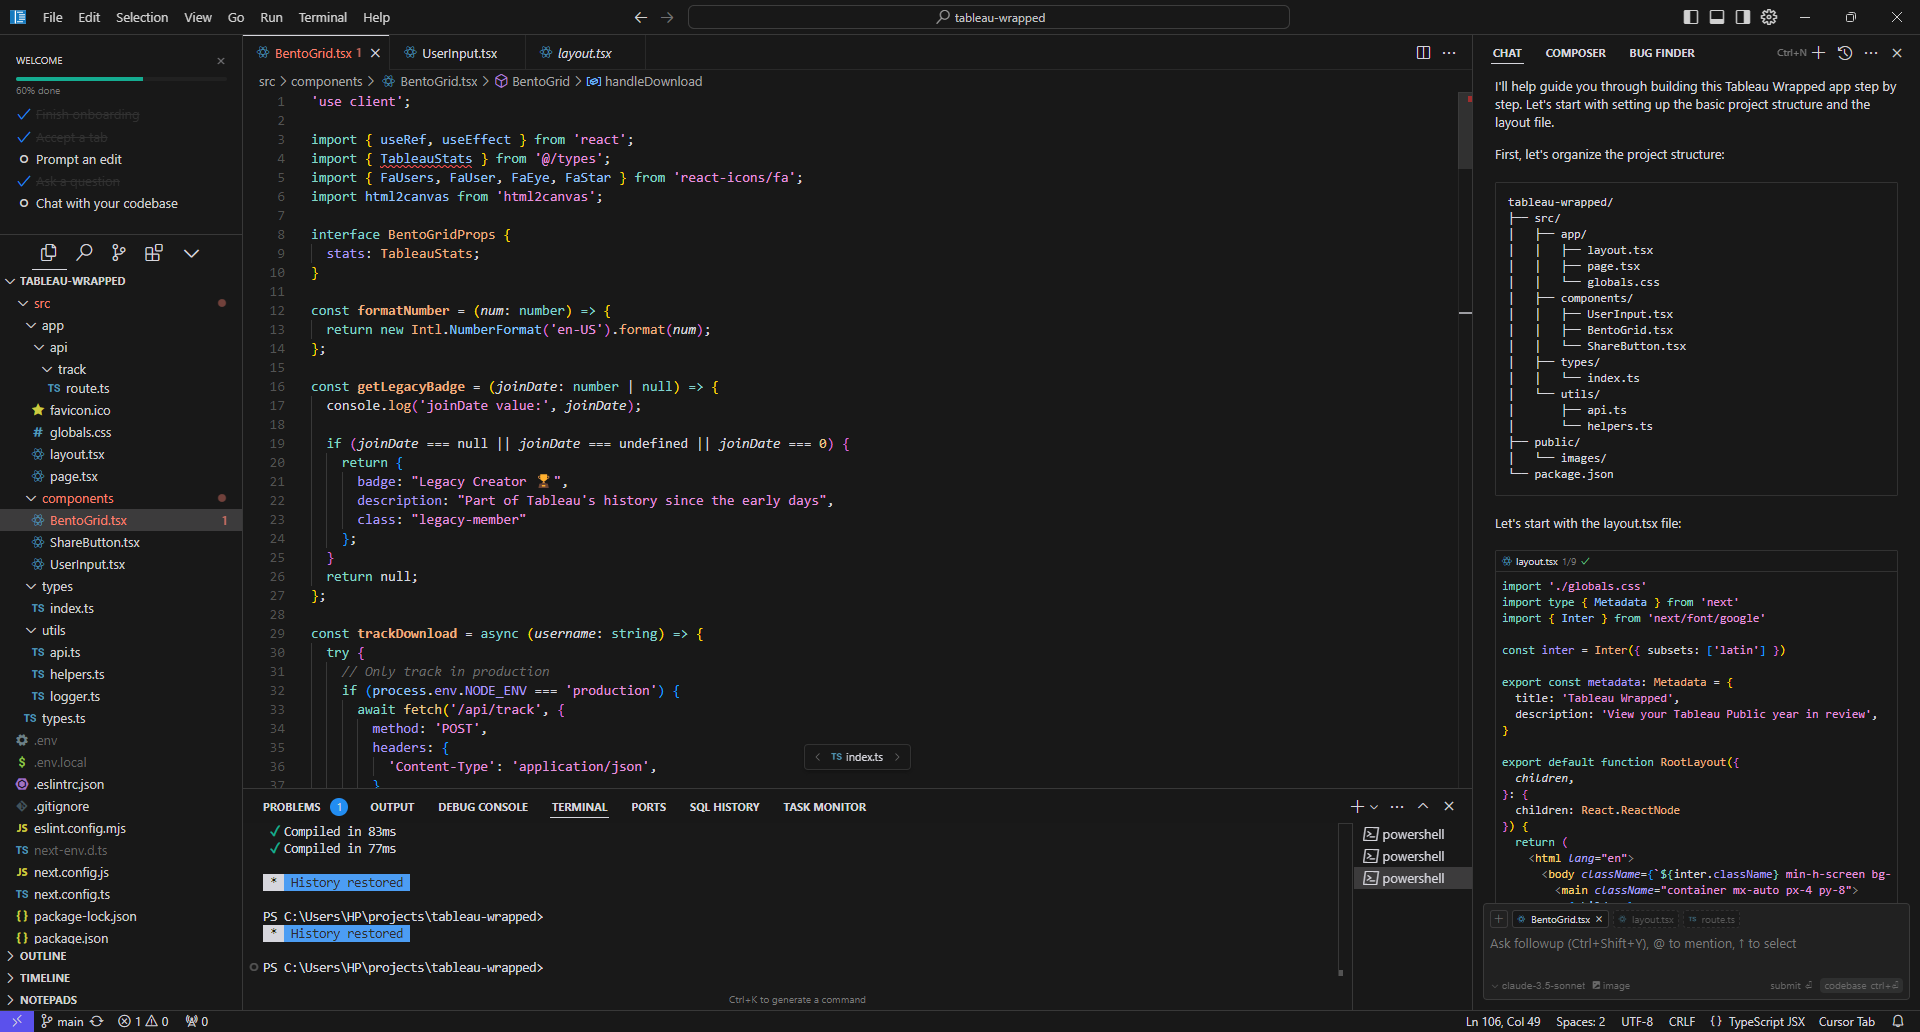Collapse the components folder
The image size is (1920, 1032).
click(x=77, y=499)
